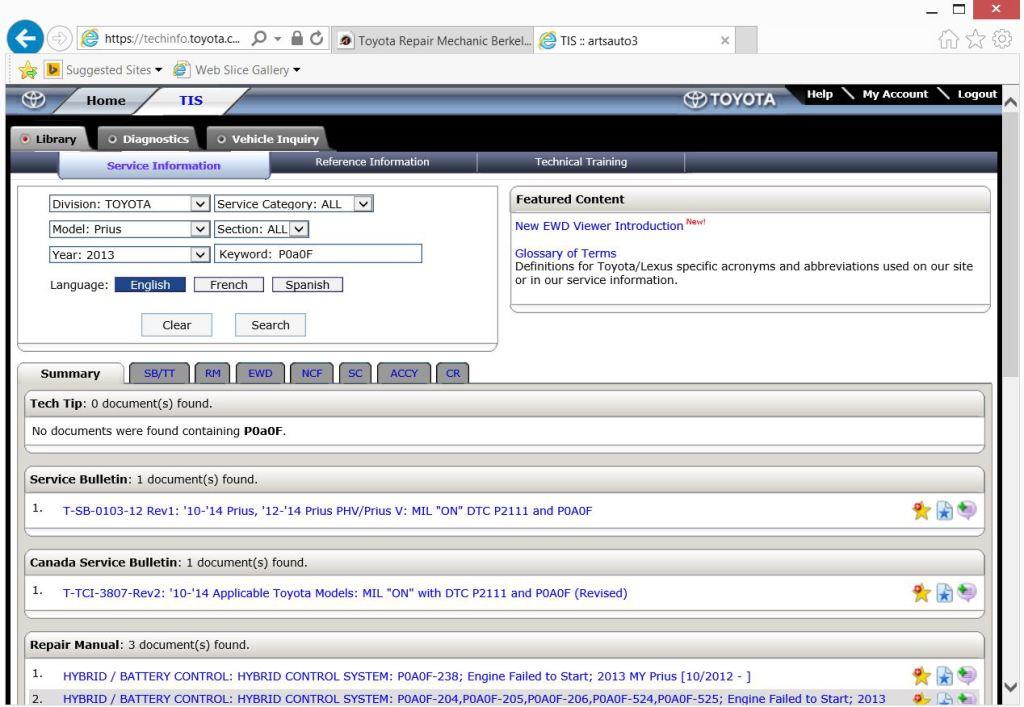
Task: Open the Service Category: ALL dropdown
Action: [293, 204]
